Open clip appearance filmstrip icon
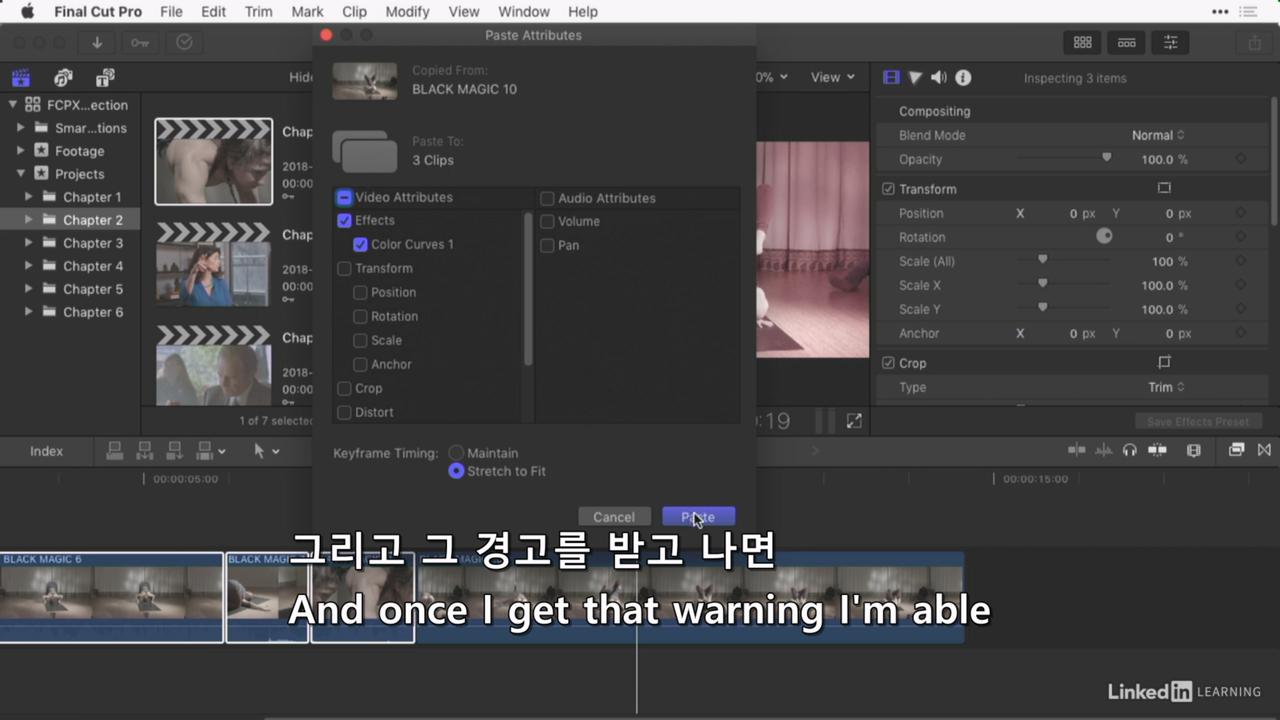Viewport: 1280px width, 720px height. click(x=1193, y=450)
